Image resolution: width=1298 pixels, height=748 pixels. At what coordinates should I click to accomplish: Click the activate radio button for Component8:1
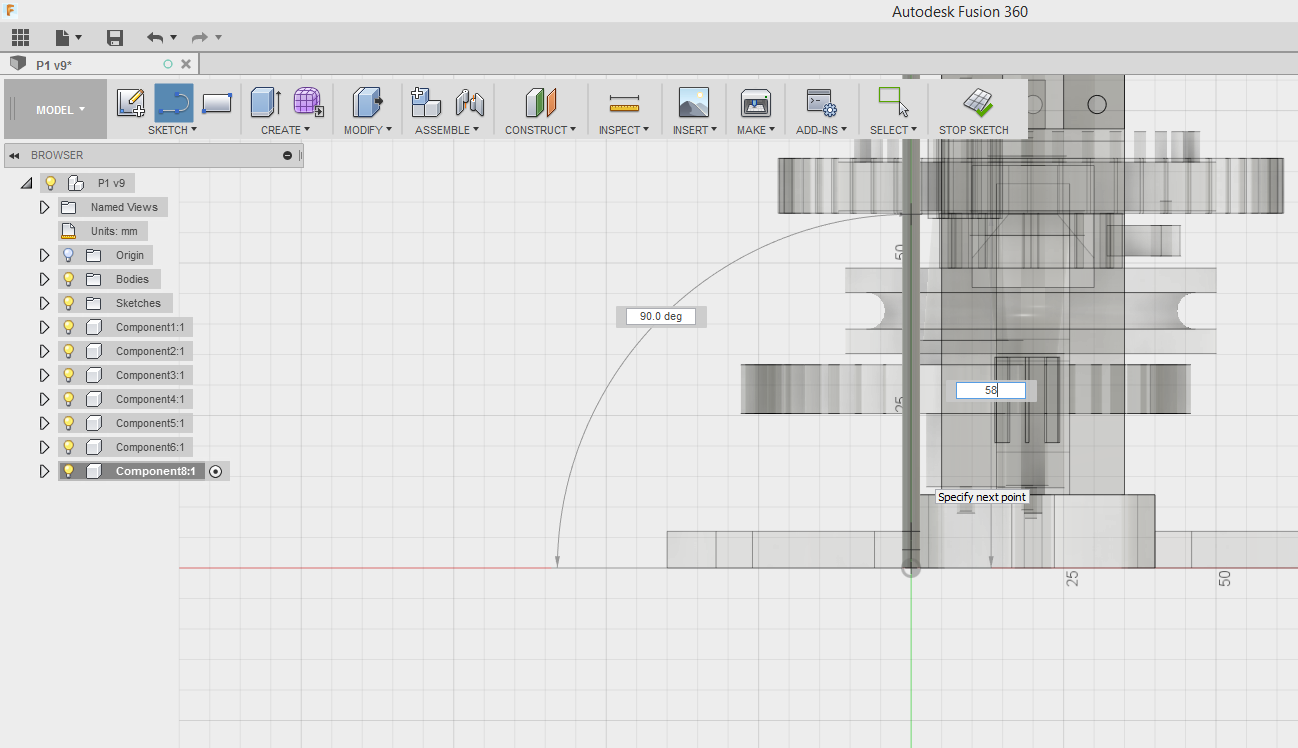pos(216,471)
